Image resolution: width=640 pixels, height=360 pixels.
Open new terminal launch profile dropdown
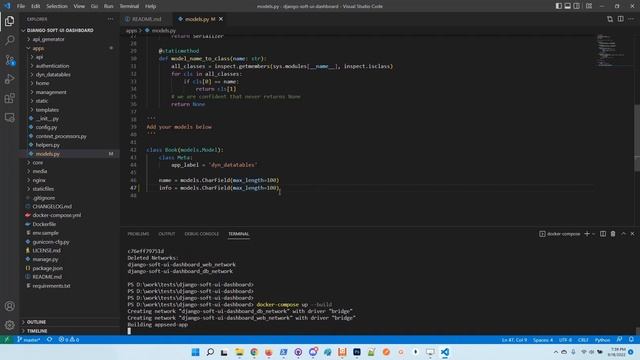point(593,234)
